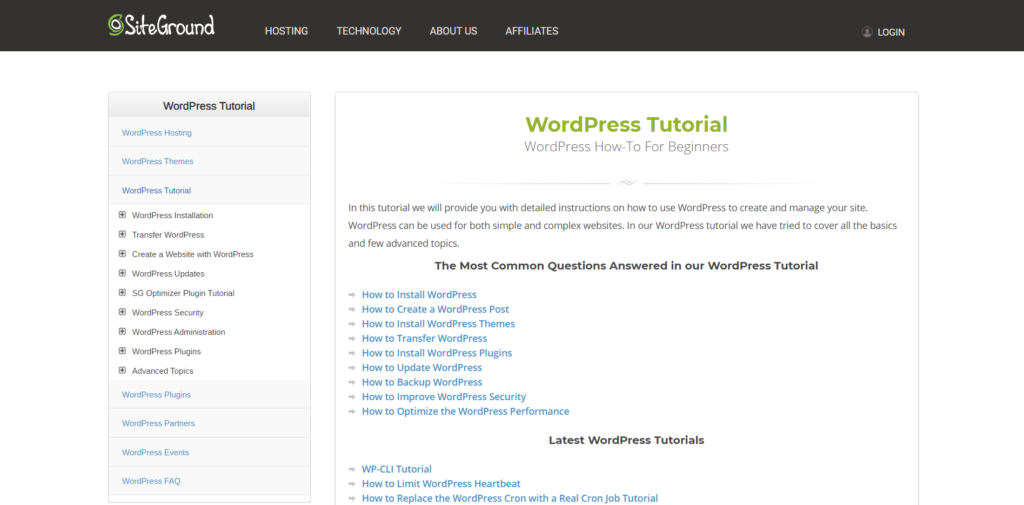
Task: Click the Advanced Topics tree label
Action: [163, 370]
